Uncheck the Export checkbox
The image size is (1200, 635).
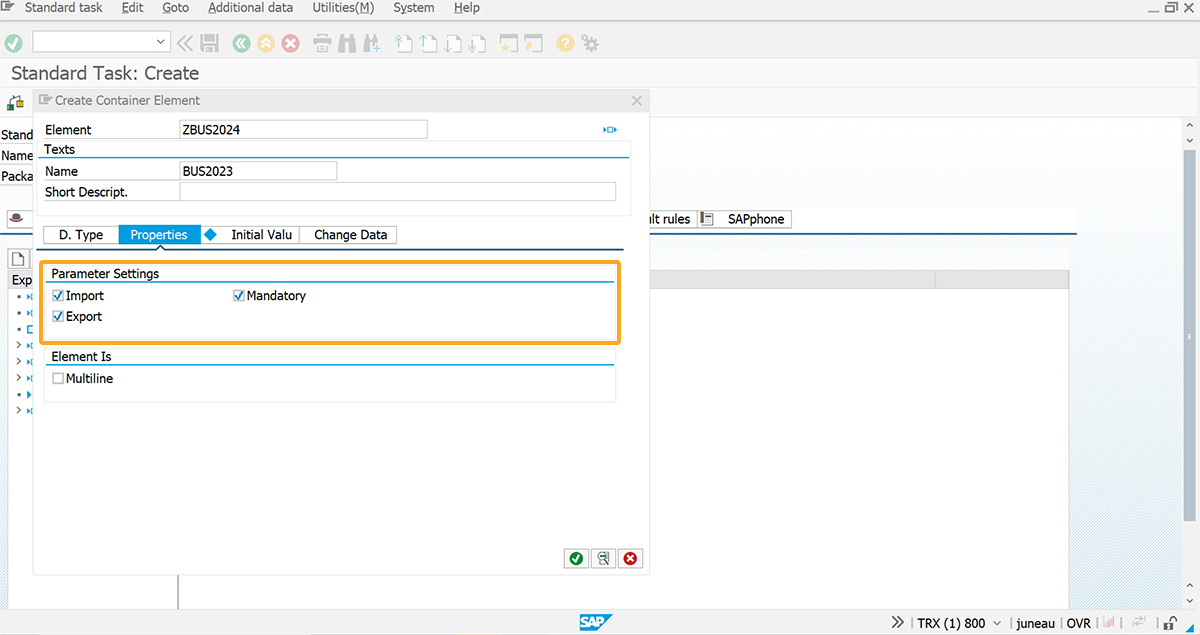pyautogui.click(x=58, y=317)
